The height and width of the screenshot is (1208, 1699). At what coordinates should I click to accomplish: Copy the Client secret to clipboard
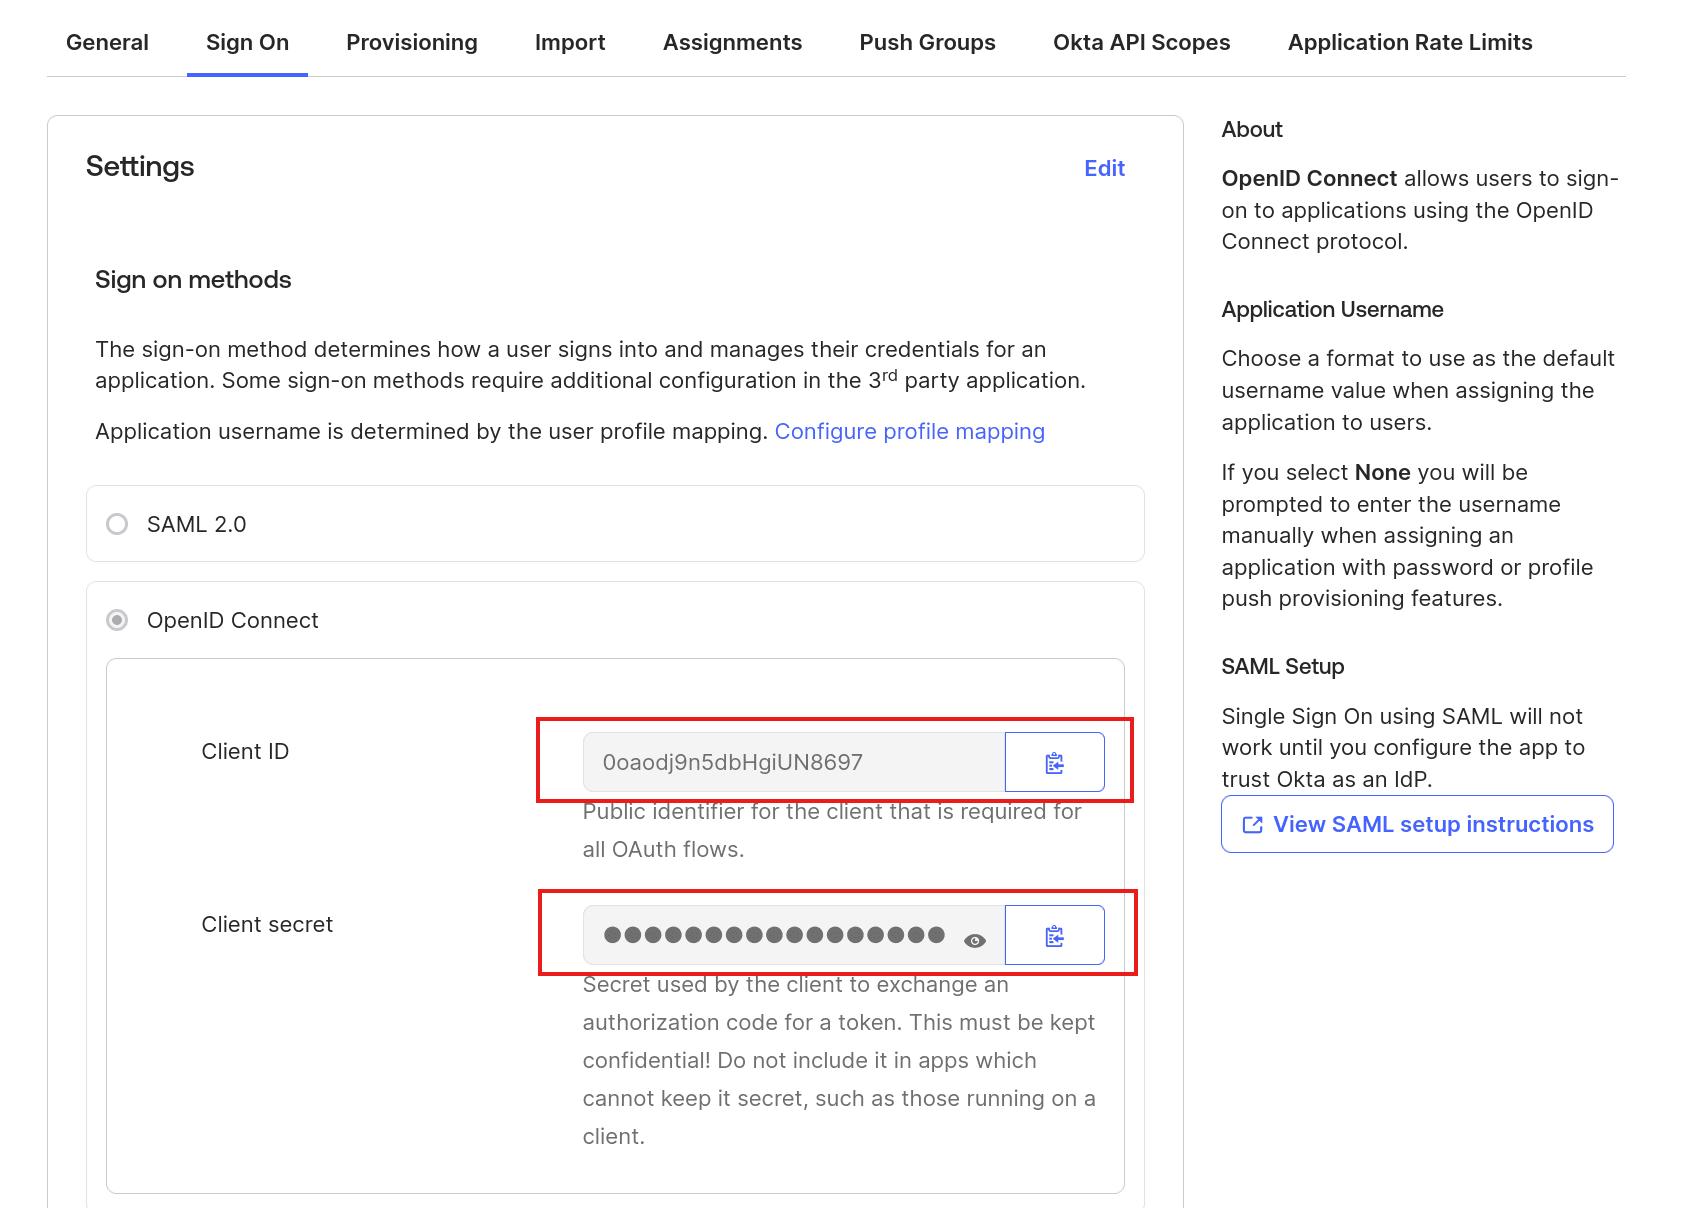point(1054,935)
